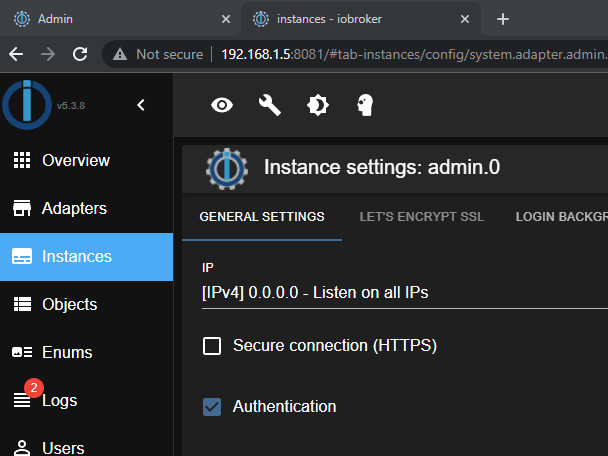Click the head profile expert mode icon
The width and height of the screenshot is (608, 456).
click(x=366, y=105)
